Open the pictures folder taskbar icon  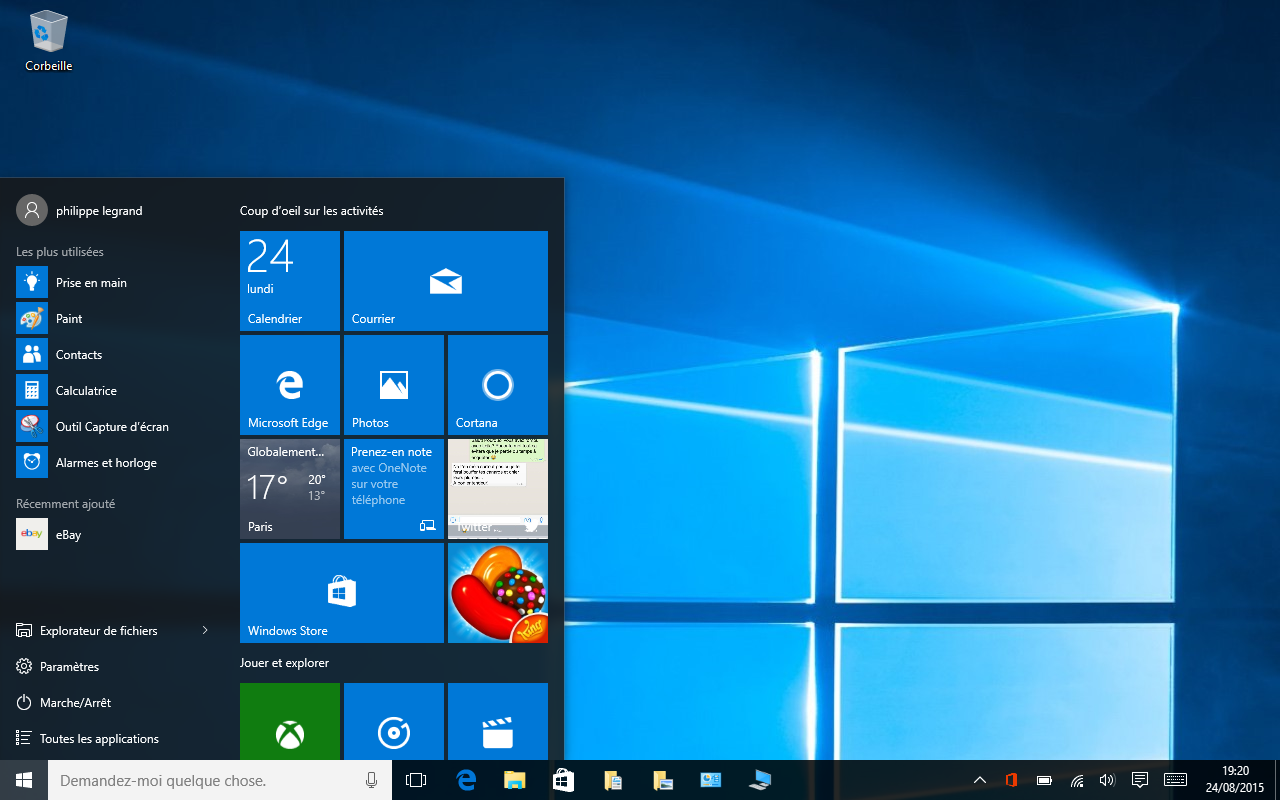[661, 780]
